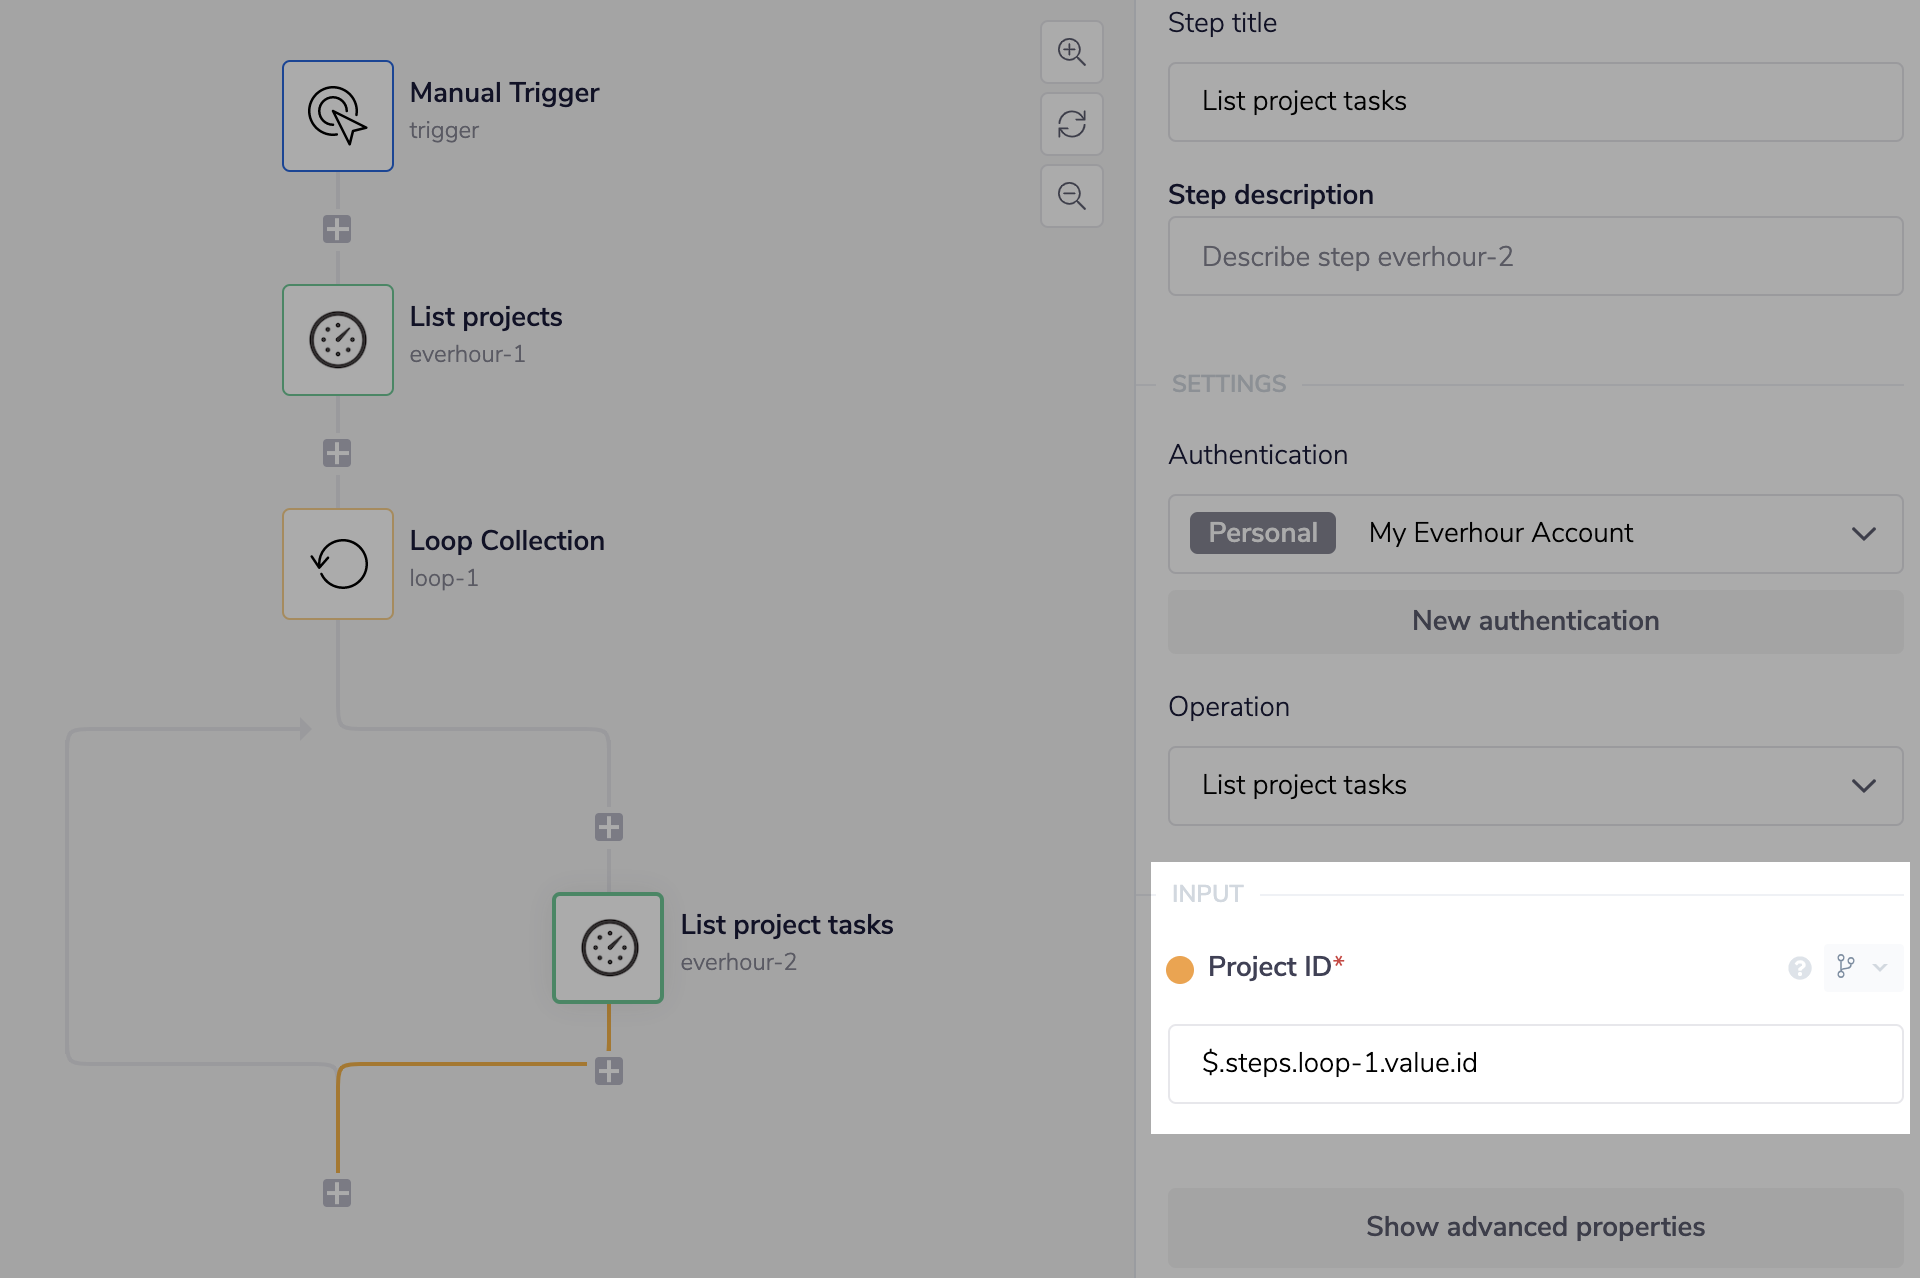Add step below List projects node

click(x=337, y=453)
